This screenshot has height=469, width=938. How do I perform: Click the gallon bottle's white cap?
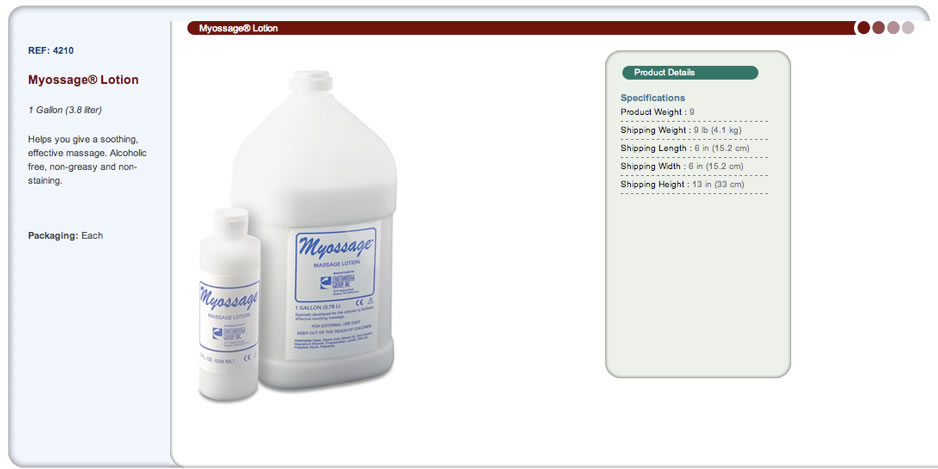click(x=311, y=81)
